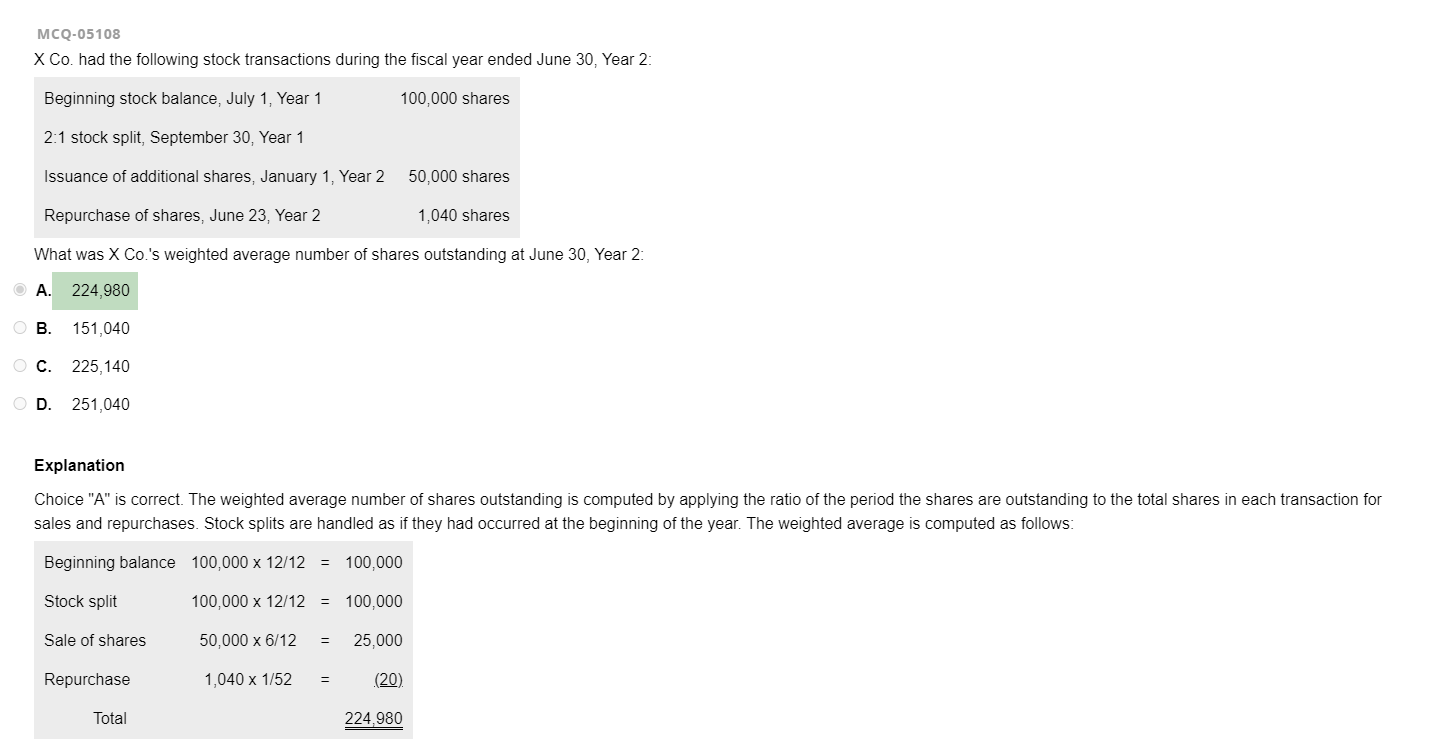Viewport: 1439px width, 739px height.
Task: Click the Beginning stock balance table row
Action: (x=275, y=98)
